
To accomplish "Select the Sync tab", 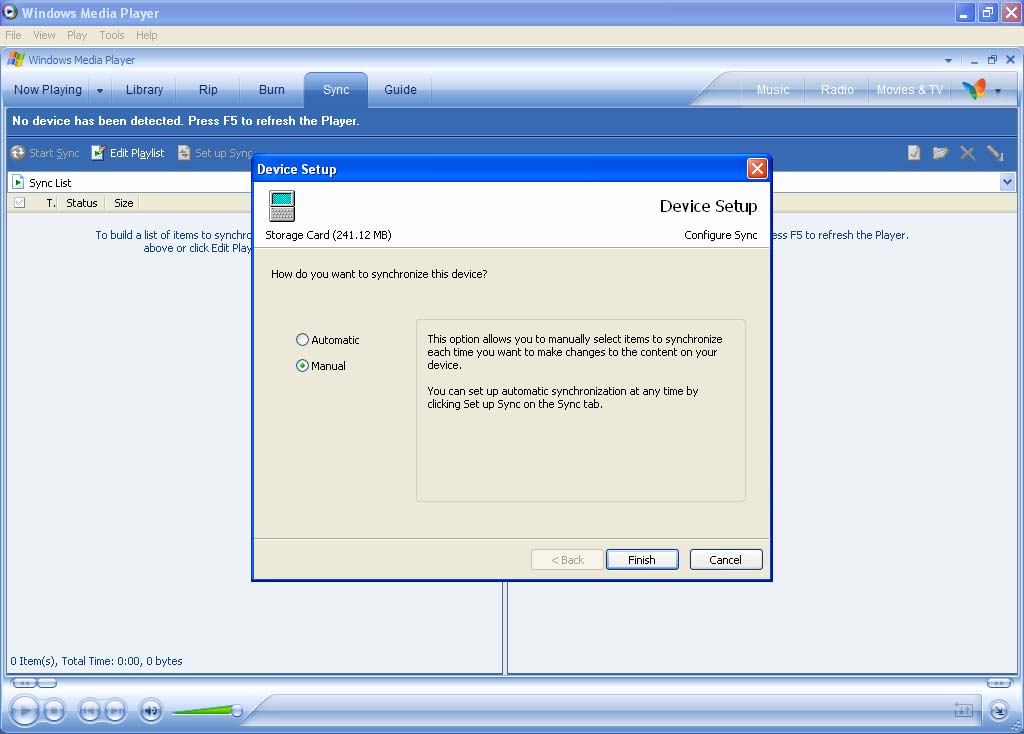I will [x=336, y=89].
